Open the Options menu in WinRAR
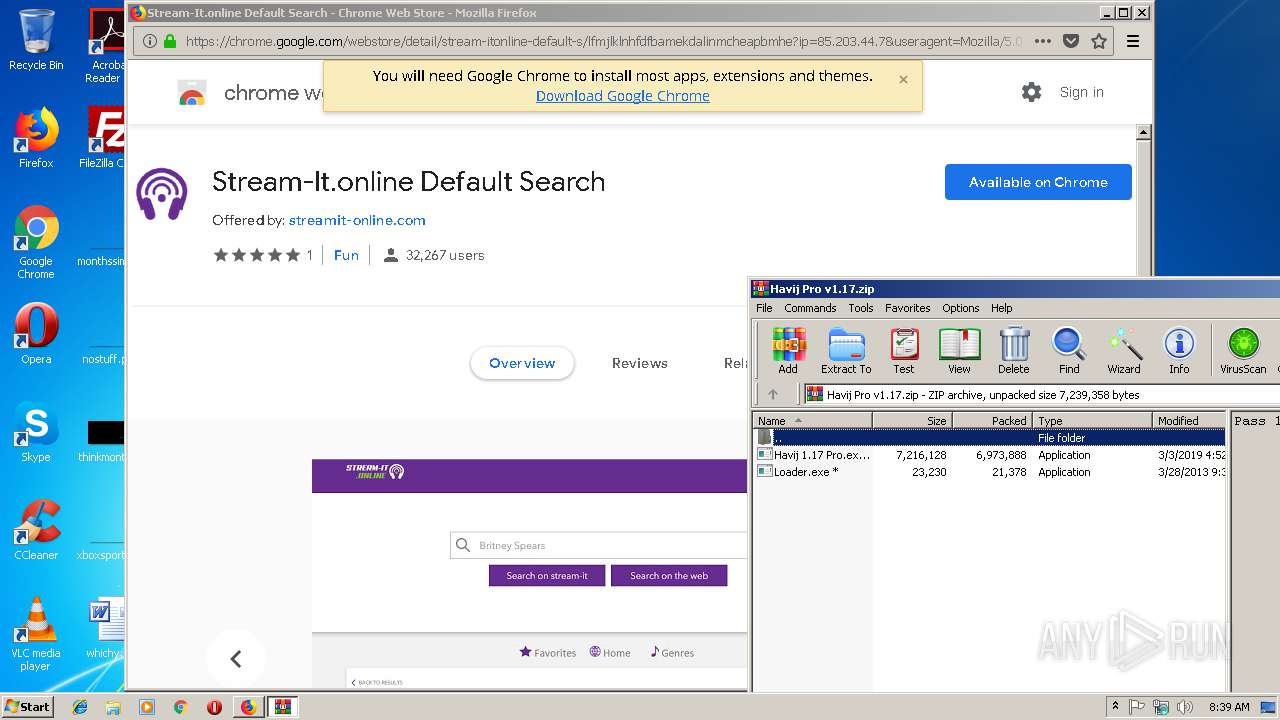 (960, 308)
